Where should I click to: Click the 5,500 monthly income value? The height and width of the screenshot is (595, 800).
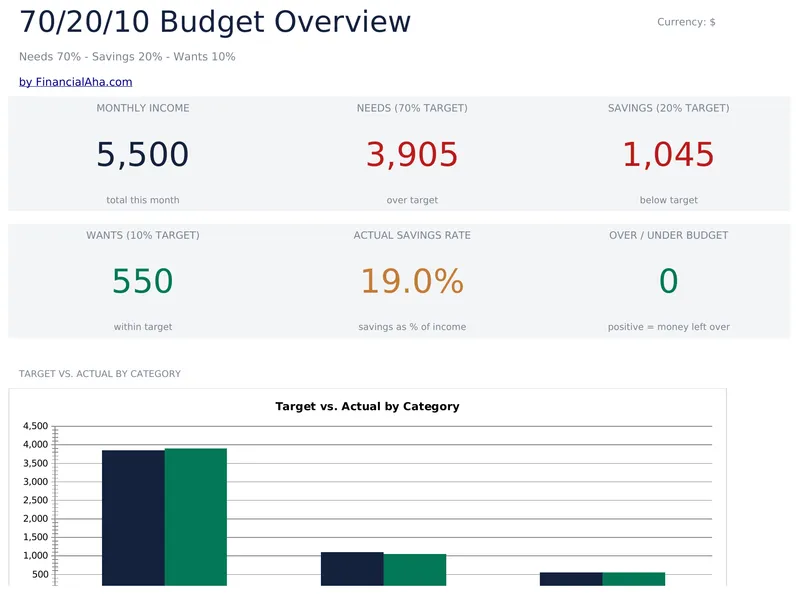(x=143, y=154)
